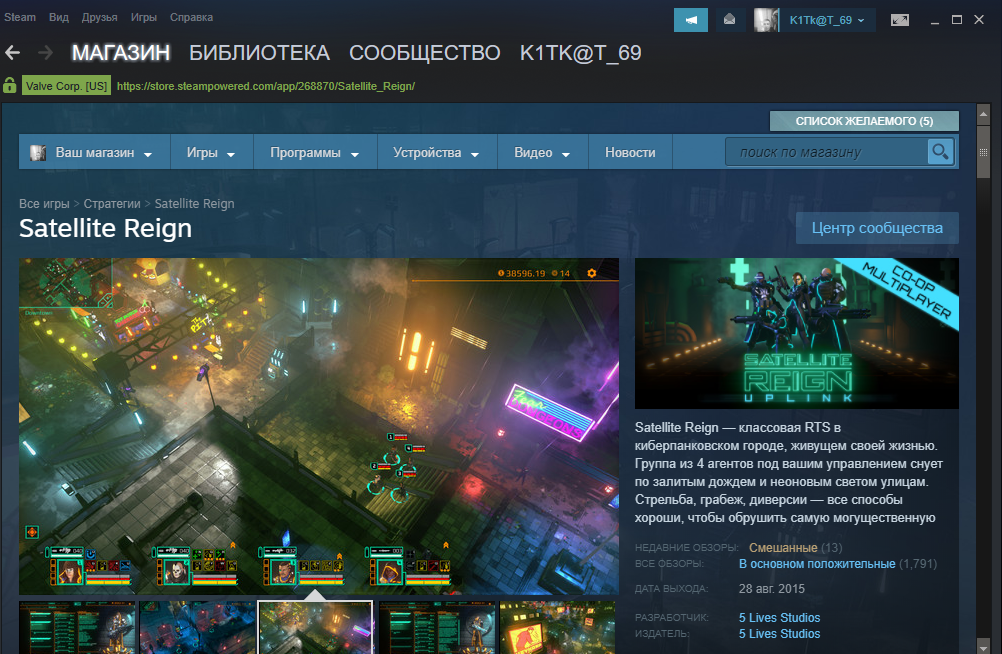This screenshot has height=654, width=1002.
Task: Switch to the СООБЩЕСТВО tab
Action: [424, 52]
